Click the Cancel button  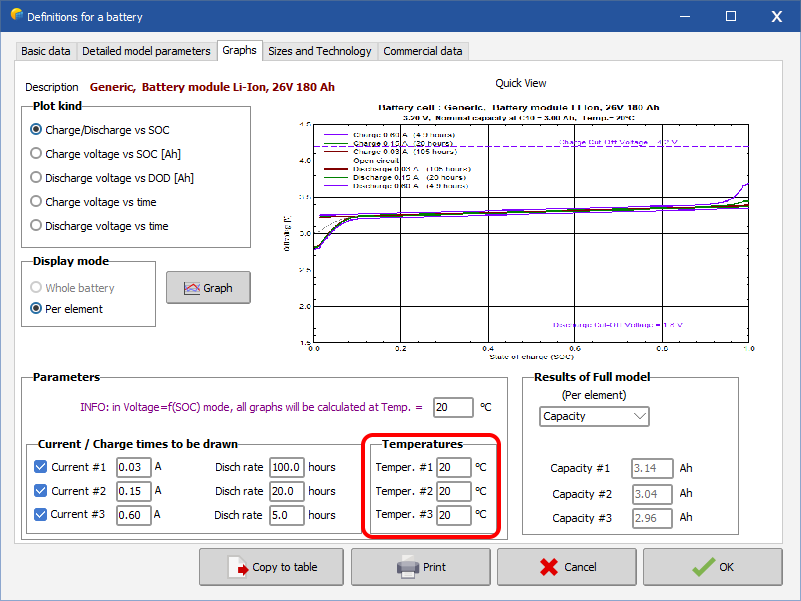(567, 567)
